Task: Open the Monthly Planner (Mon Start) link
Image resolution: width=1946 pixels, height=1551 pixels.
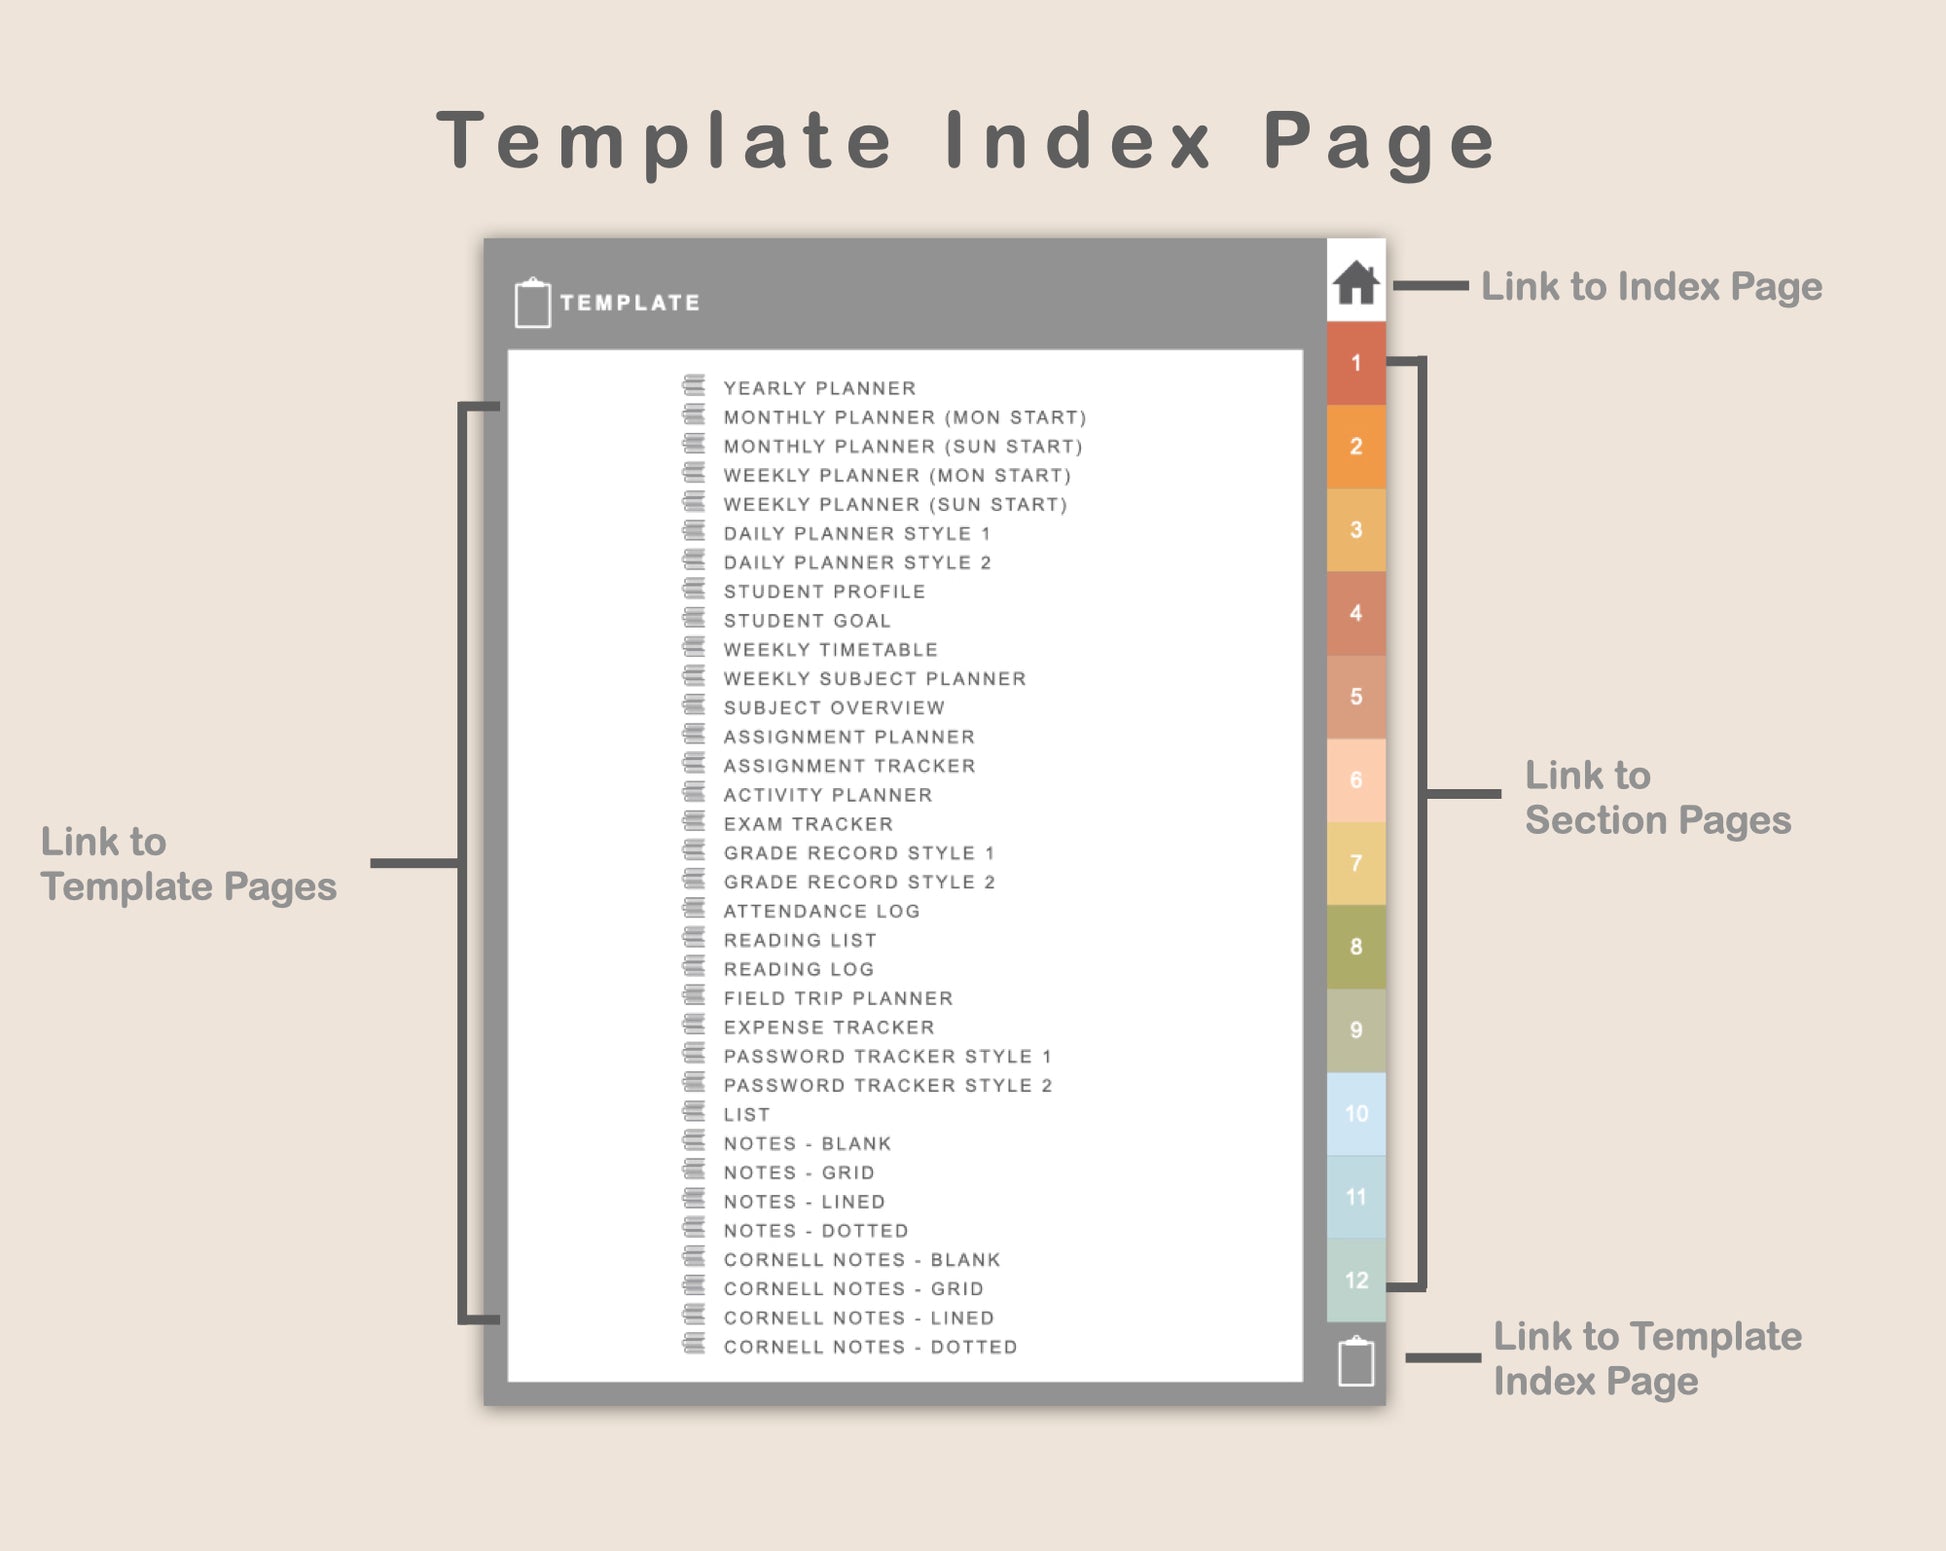Action: [x=904, y=417]
